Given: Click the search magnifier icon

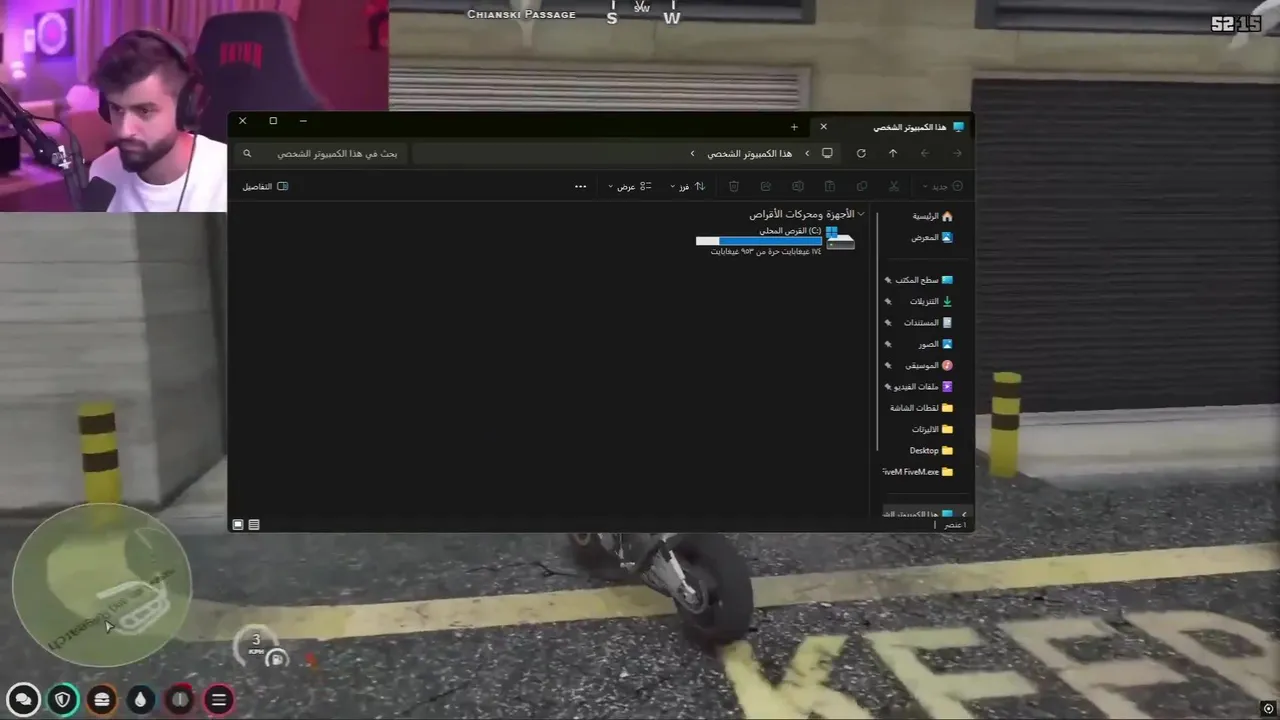Looking at the screenshot, I should (x=247, y=153).
